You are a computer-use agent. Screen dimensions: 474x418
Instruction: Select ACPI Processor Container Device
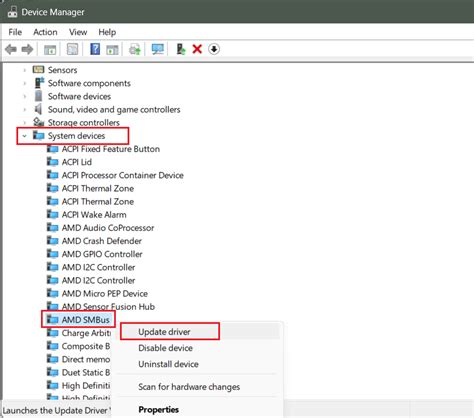(x=123, y=175)
